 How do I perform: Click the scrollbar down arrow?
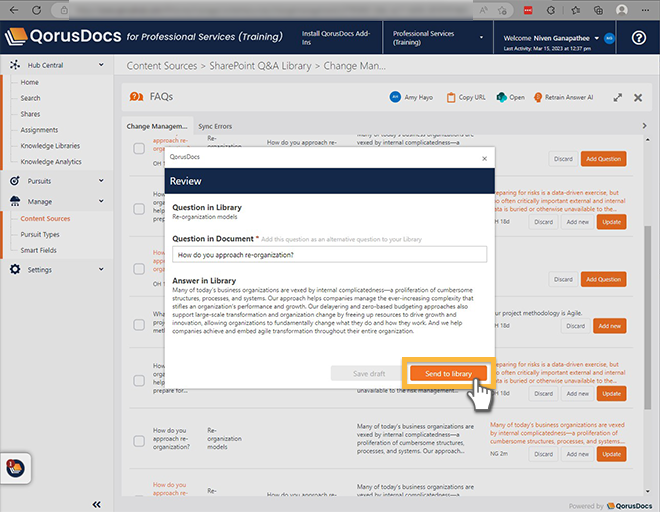647,491
